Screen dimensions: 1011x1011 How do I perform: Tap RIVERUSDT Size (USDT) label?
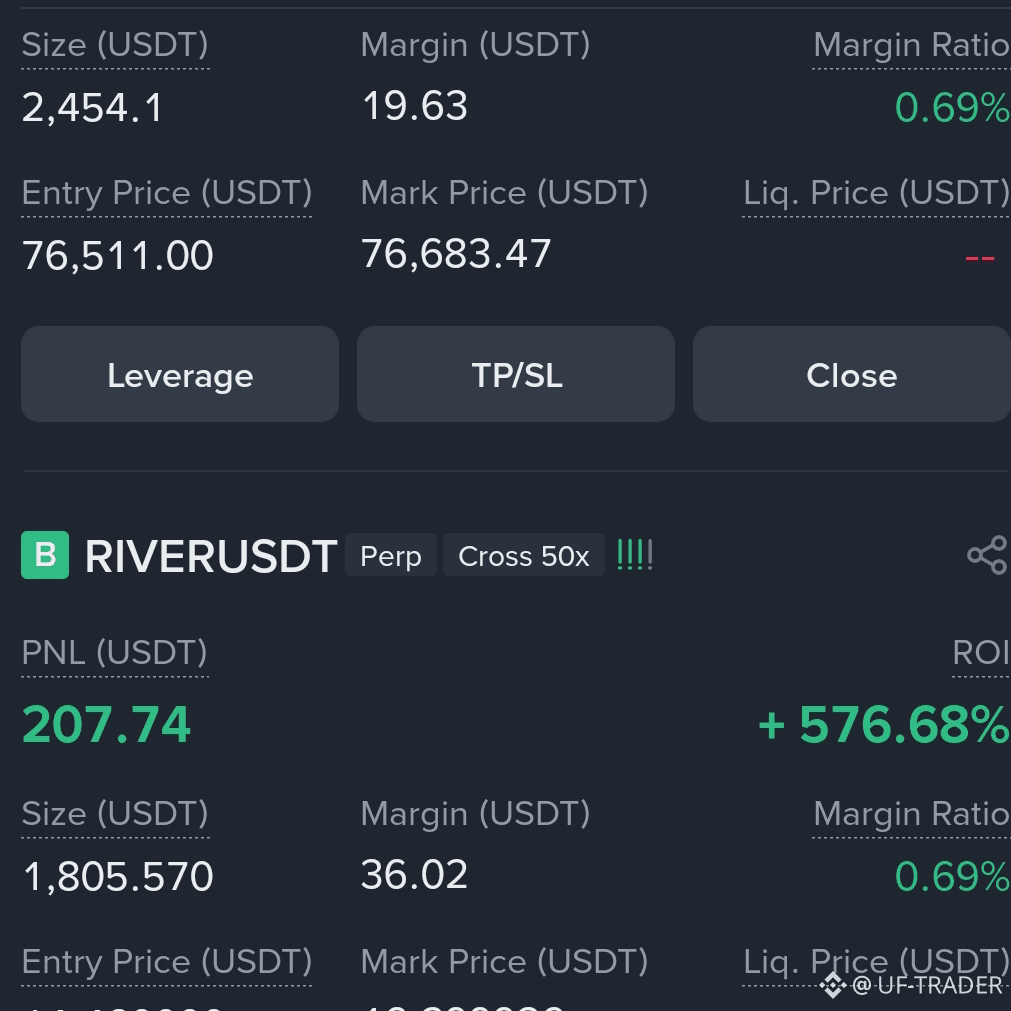[115, 814]
